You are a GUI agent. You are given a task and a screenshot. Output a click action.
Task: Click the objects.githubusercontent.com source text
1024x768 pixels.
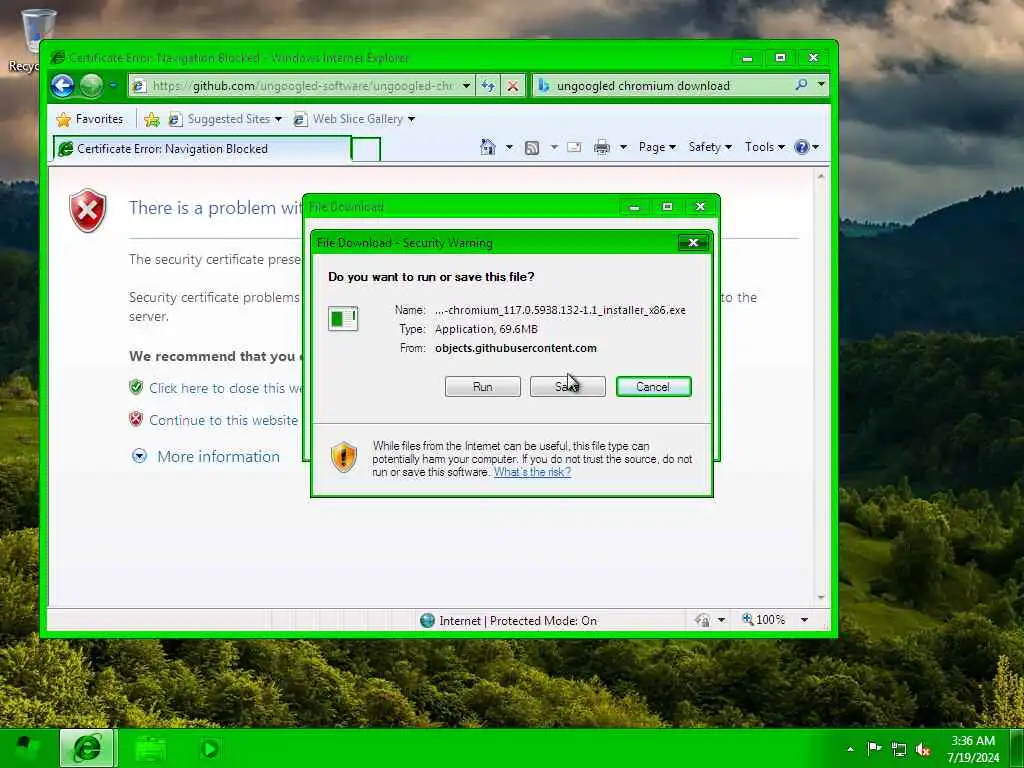coord(516,348)
